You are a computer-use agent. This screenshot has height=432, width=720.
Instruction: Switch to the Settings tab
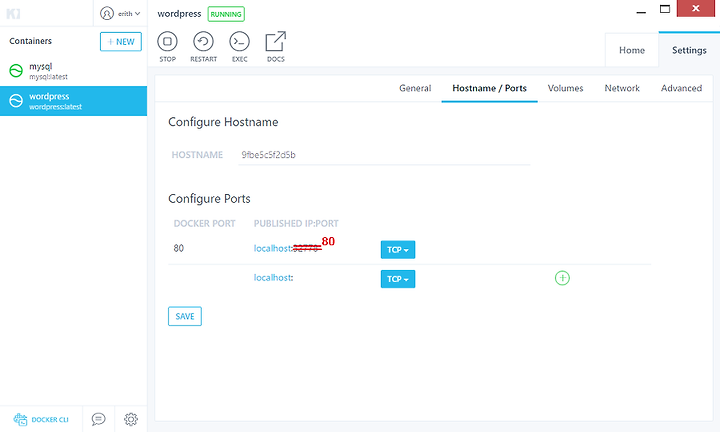pos(689,50)
